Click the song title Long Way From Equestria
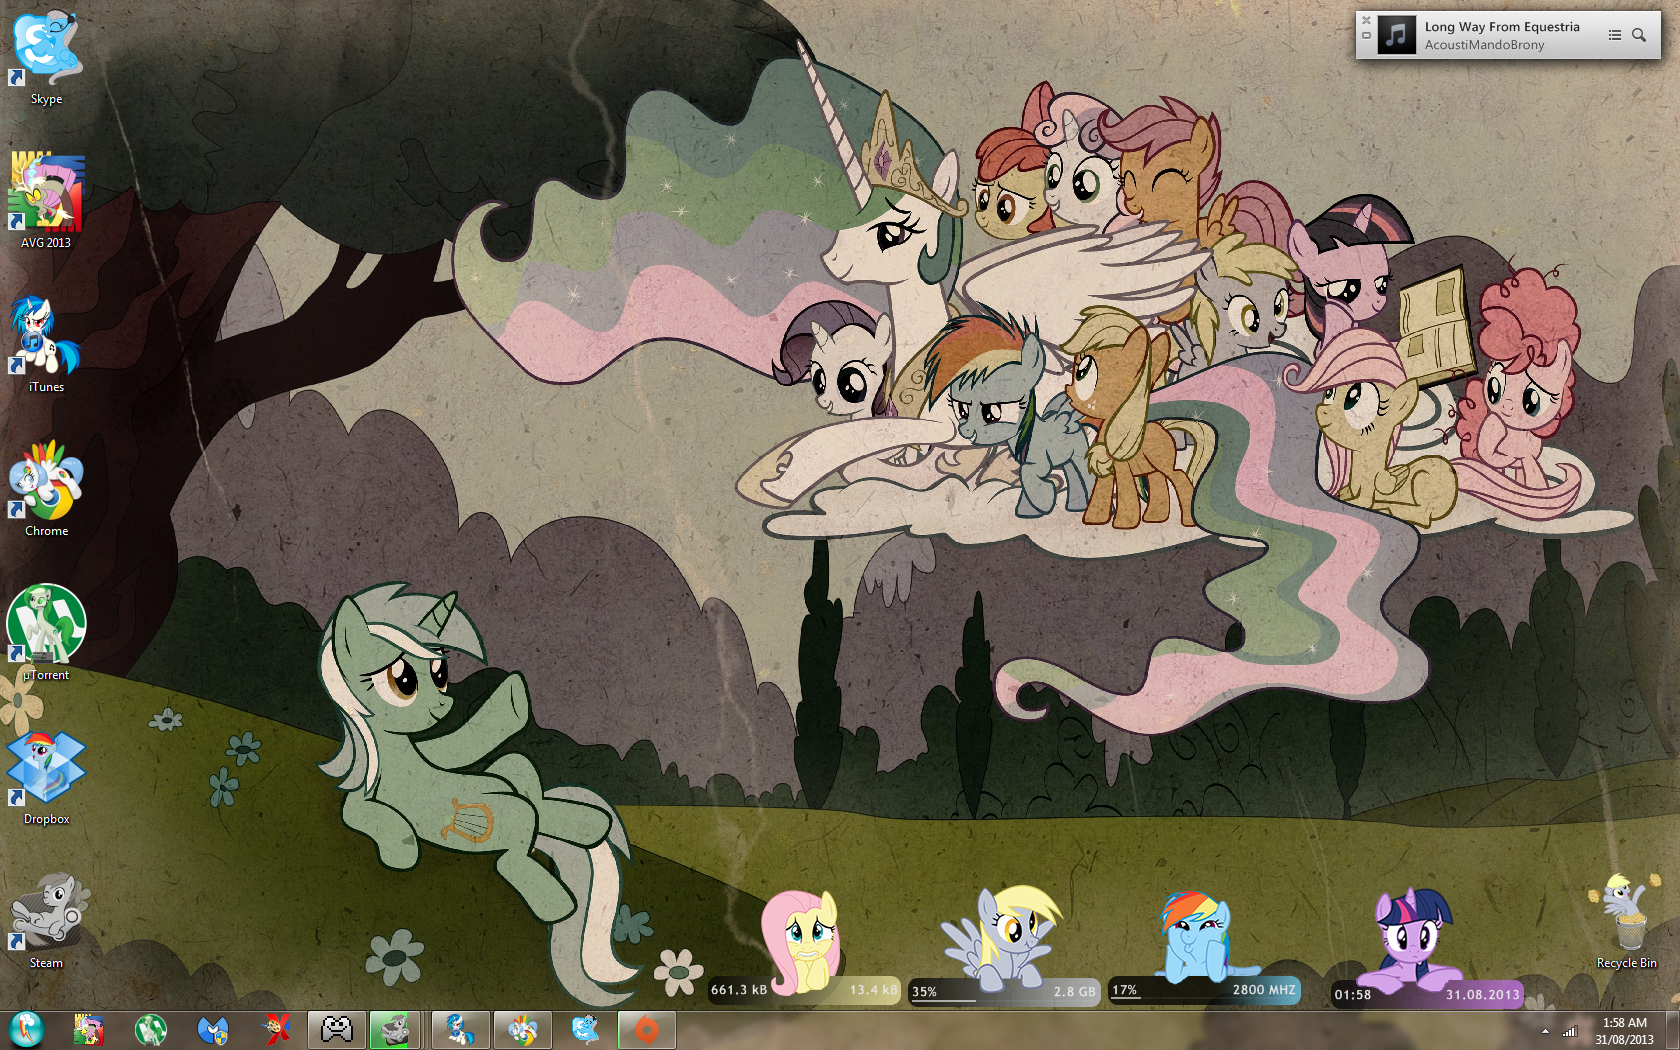 tap(1502, 27)
